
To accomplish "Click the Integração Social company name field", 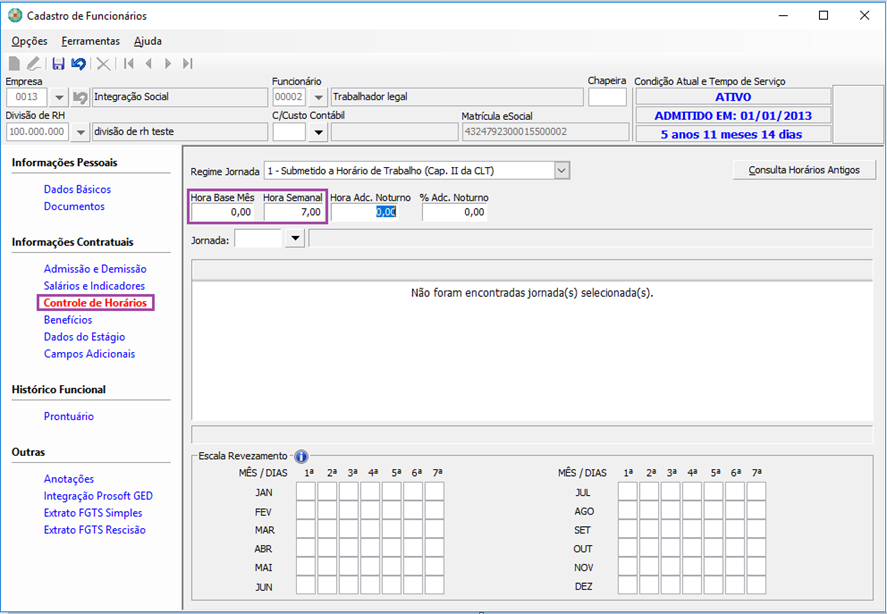I will [x=180, y=97].
